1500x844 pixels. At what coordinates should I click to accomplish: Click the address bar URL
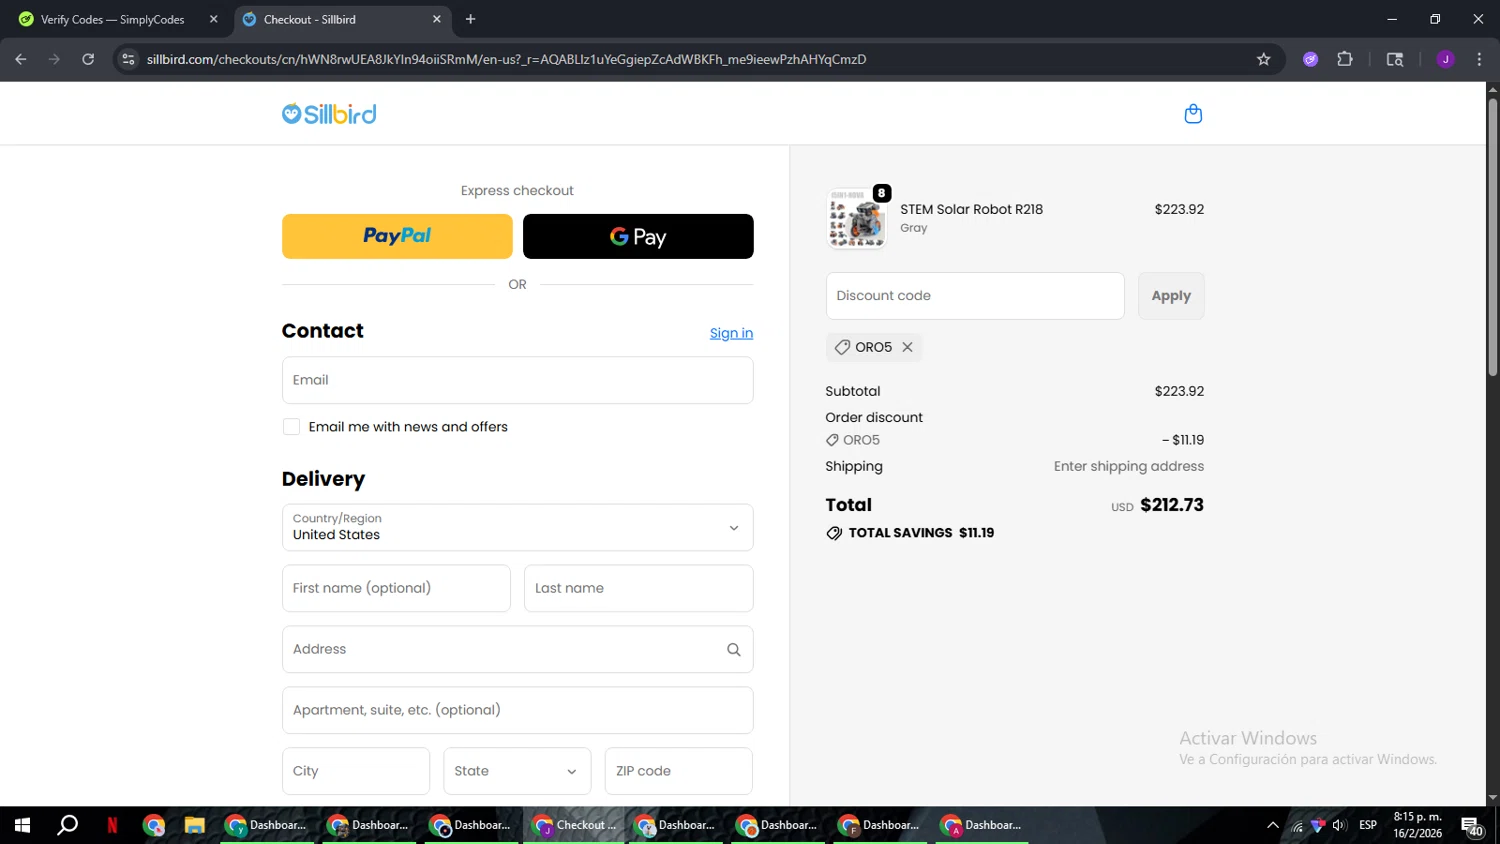point(506,59)
